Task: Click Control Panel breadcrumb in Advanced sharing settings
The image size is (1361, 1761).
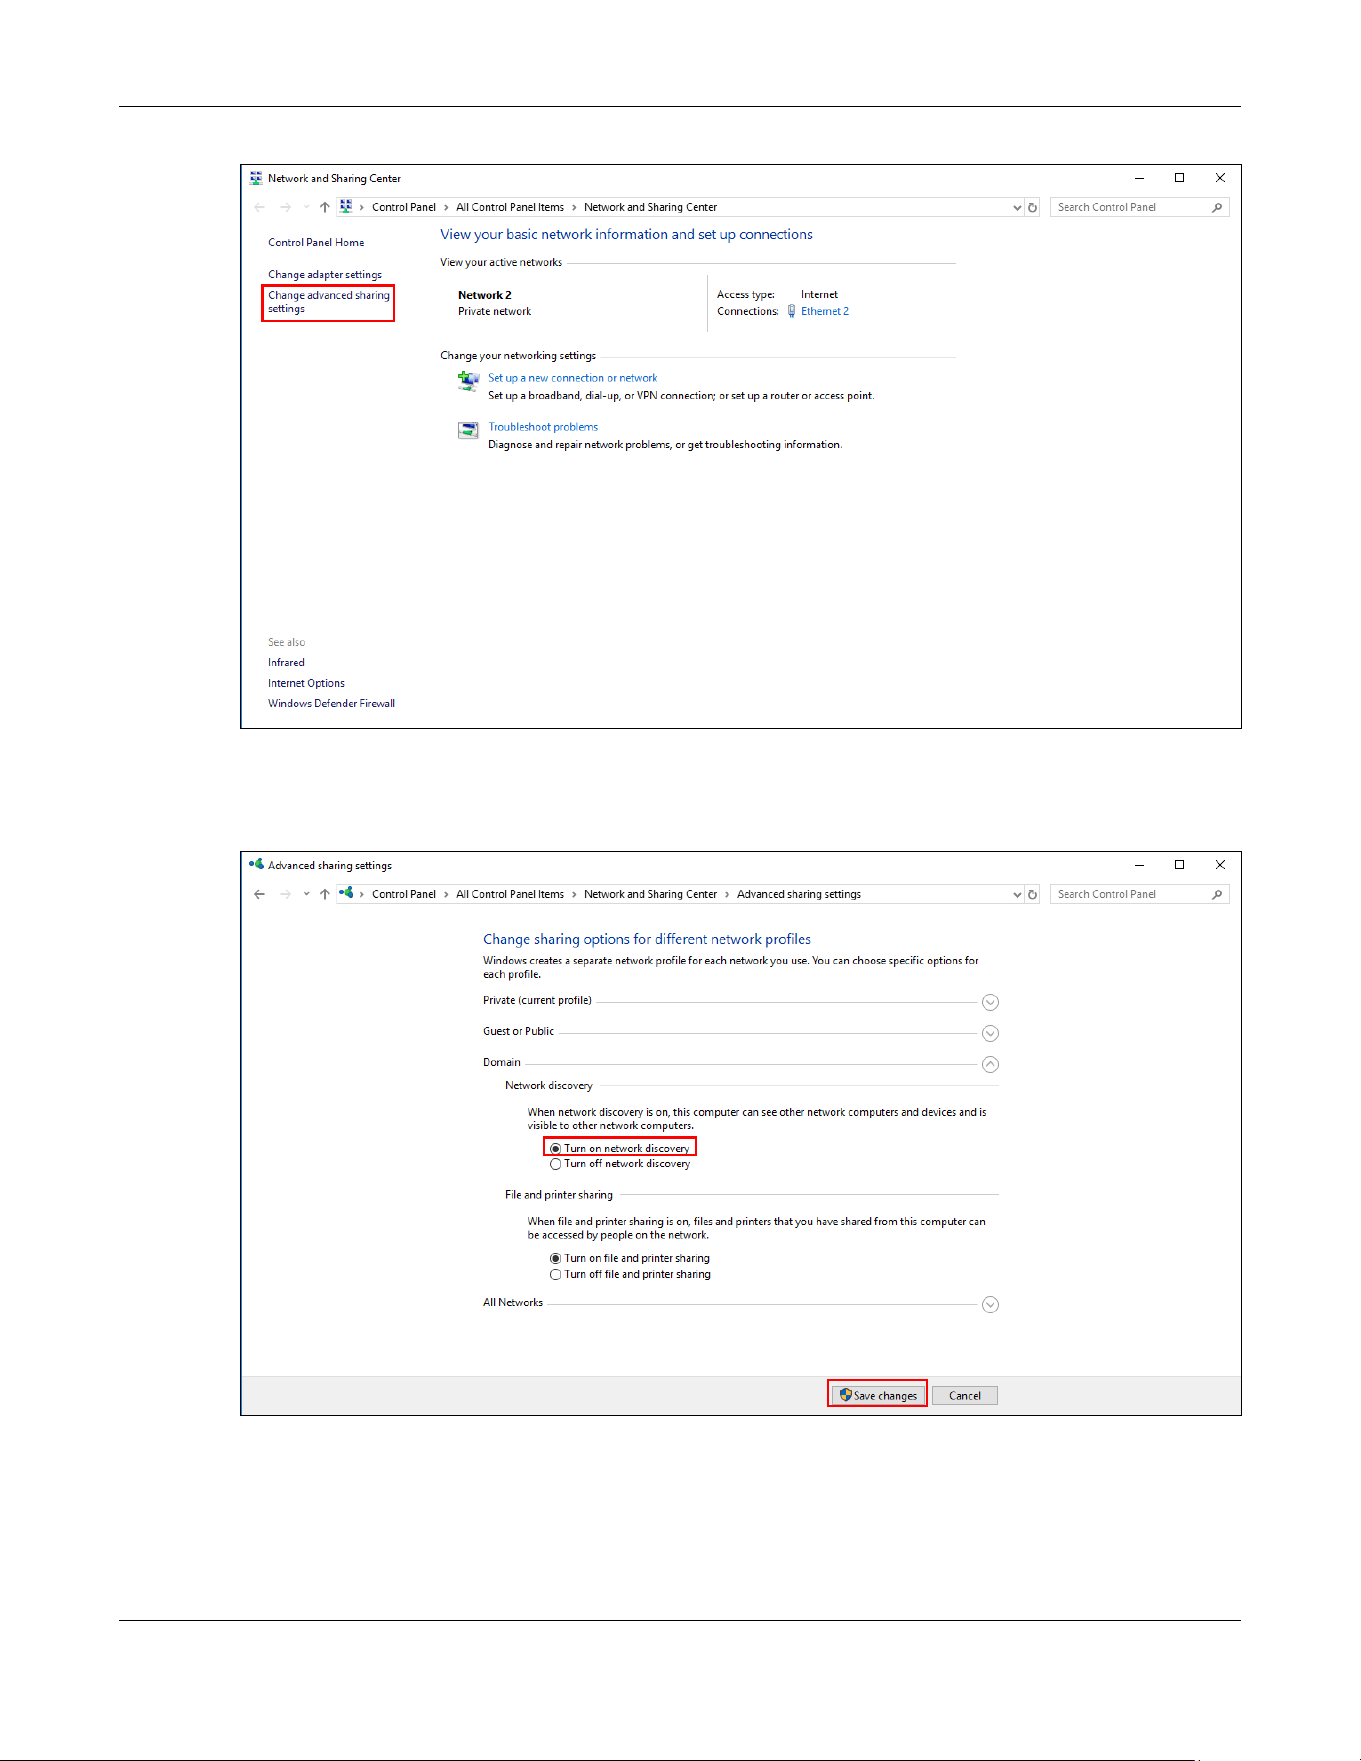Action: tap(404, 895)
